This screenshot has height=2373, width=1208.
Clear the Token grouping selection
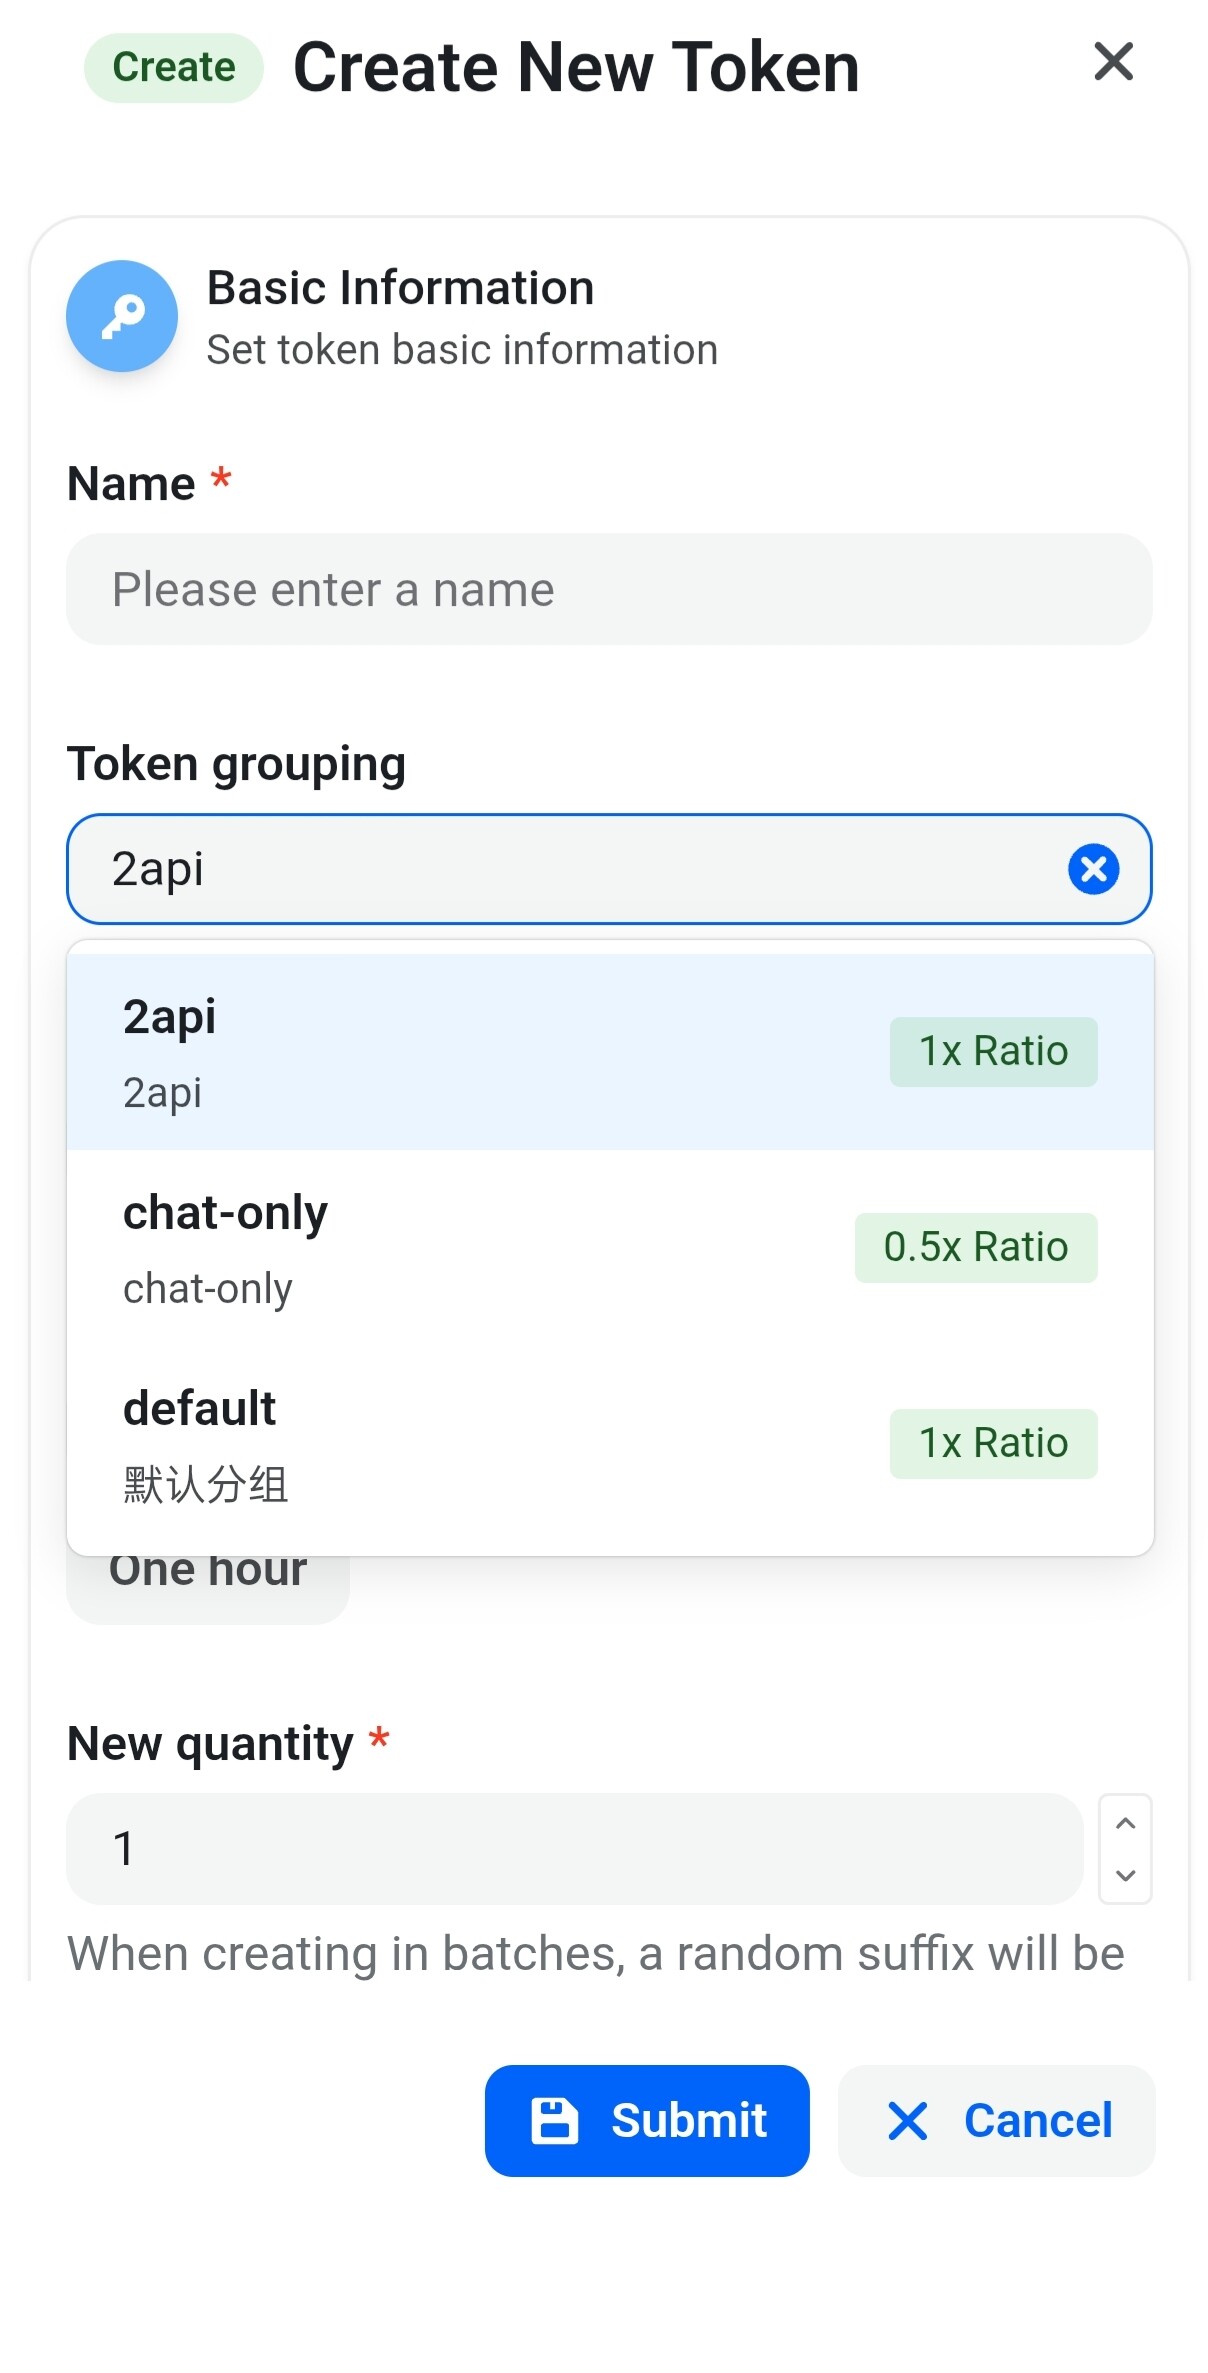[1093, 869]
